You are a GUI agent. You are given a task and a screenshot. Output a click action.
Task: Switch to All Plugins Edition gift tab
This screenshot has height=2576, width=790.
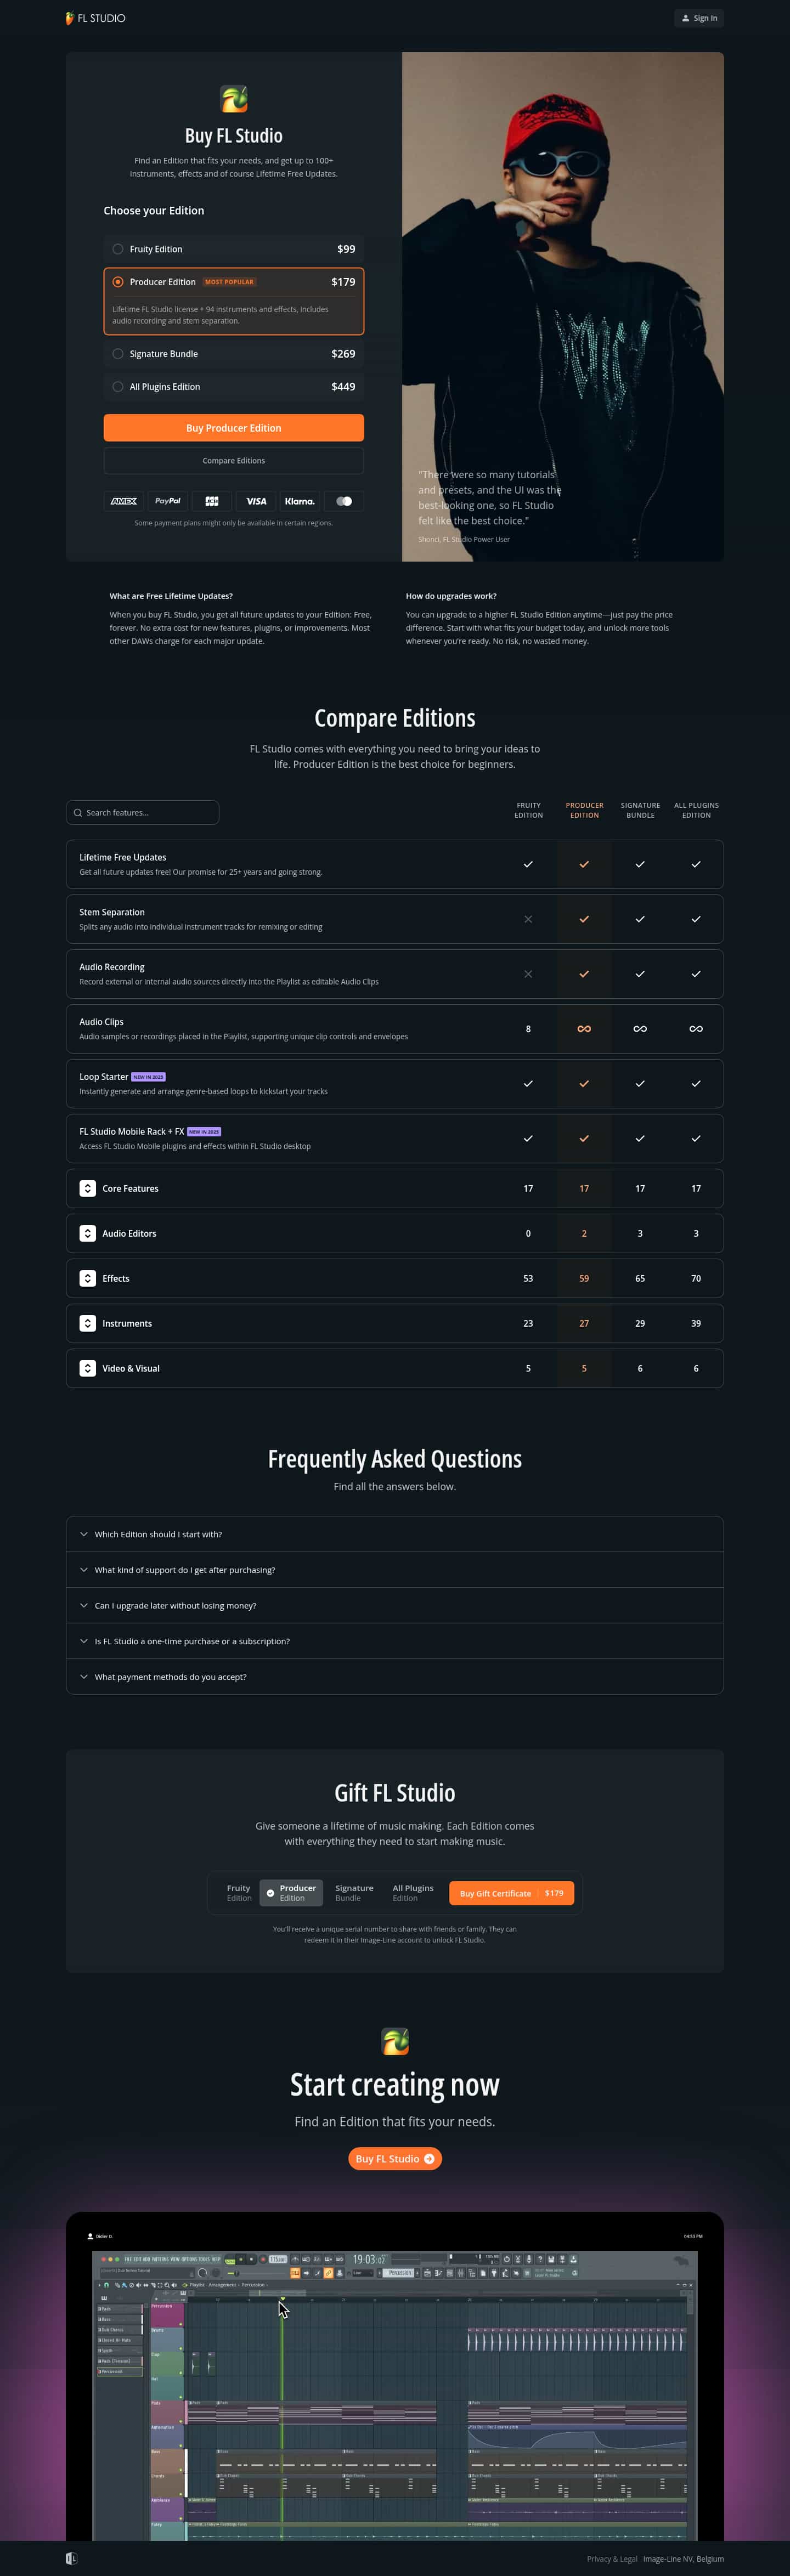pyautogui.click(x=412, y=1893)
